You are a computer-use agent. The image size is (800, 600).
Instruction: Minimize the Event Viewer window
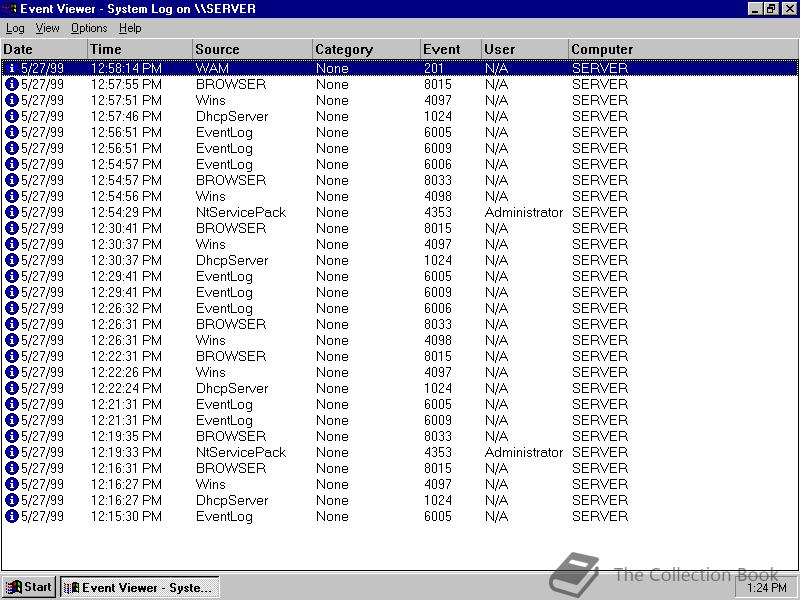(x=756, y=9)
